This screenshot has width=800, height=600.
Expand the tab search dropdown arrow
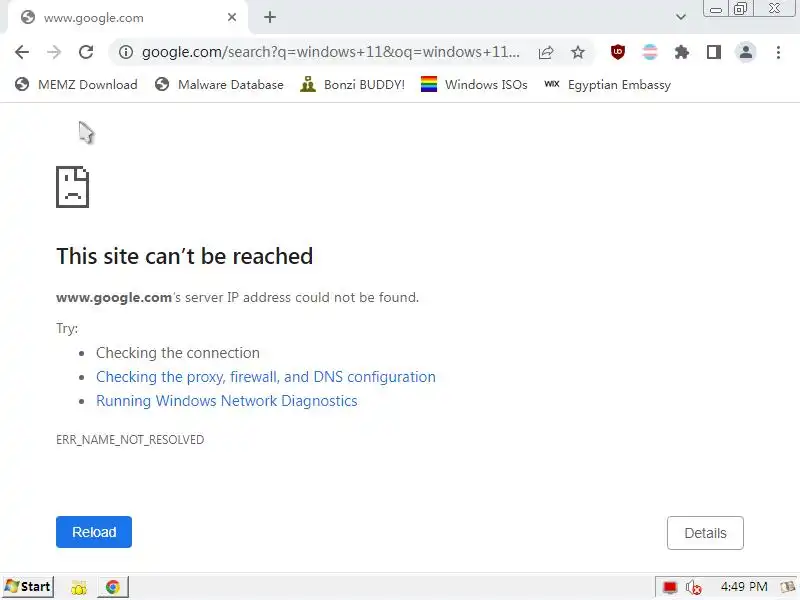click(x=681, y=17)
